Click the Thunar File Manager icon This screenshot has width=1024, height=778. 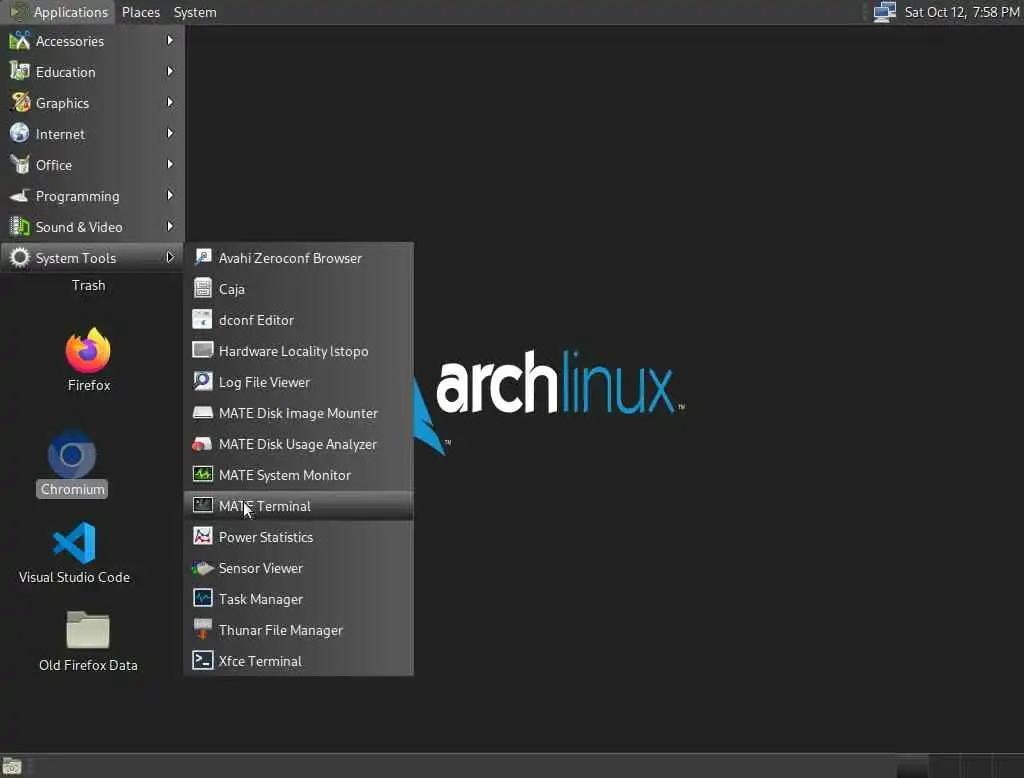(x=202, y=630)
